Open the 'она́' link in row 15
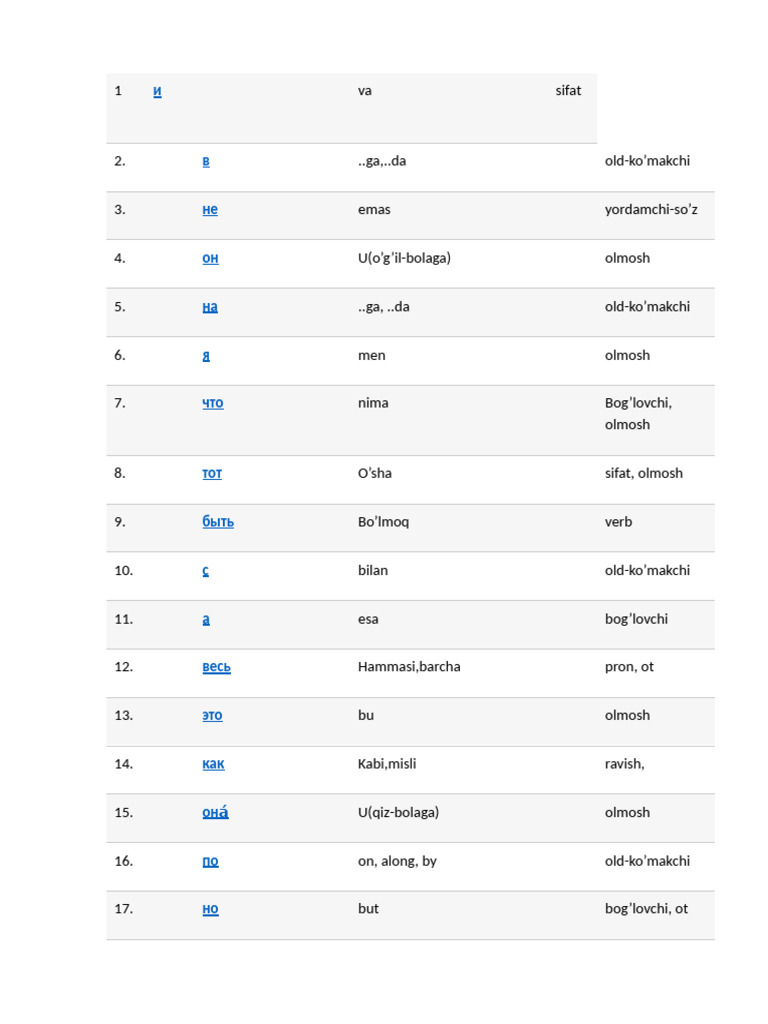This screenshot has height=1024, width=768. coord(215,812)
